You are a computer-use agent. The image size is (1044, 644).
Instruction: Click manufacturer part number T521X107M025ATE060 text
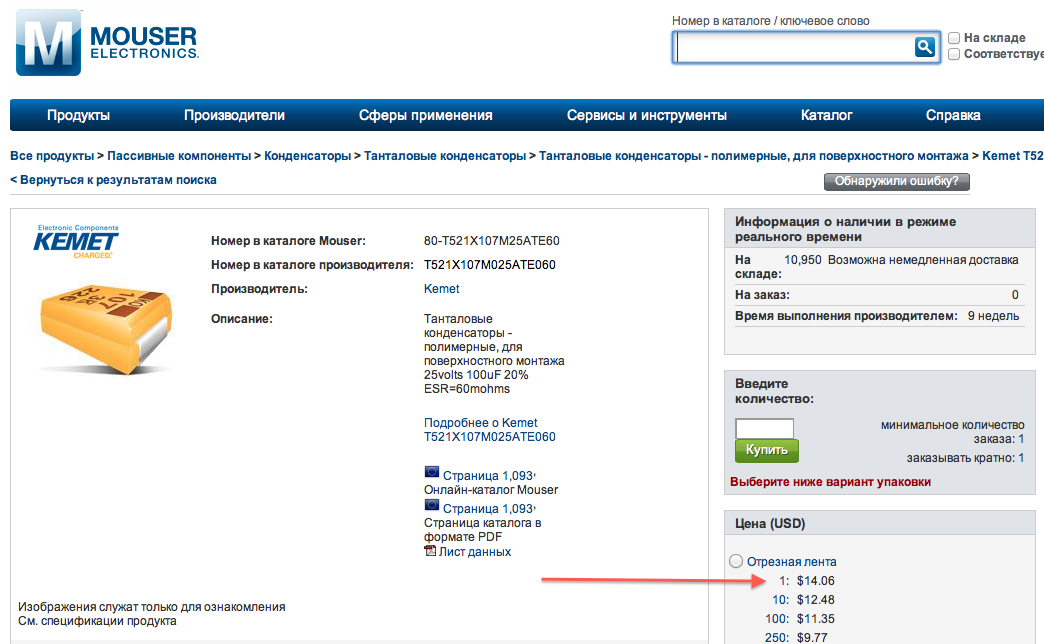[489, 264]
